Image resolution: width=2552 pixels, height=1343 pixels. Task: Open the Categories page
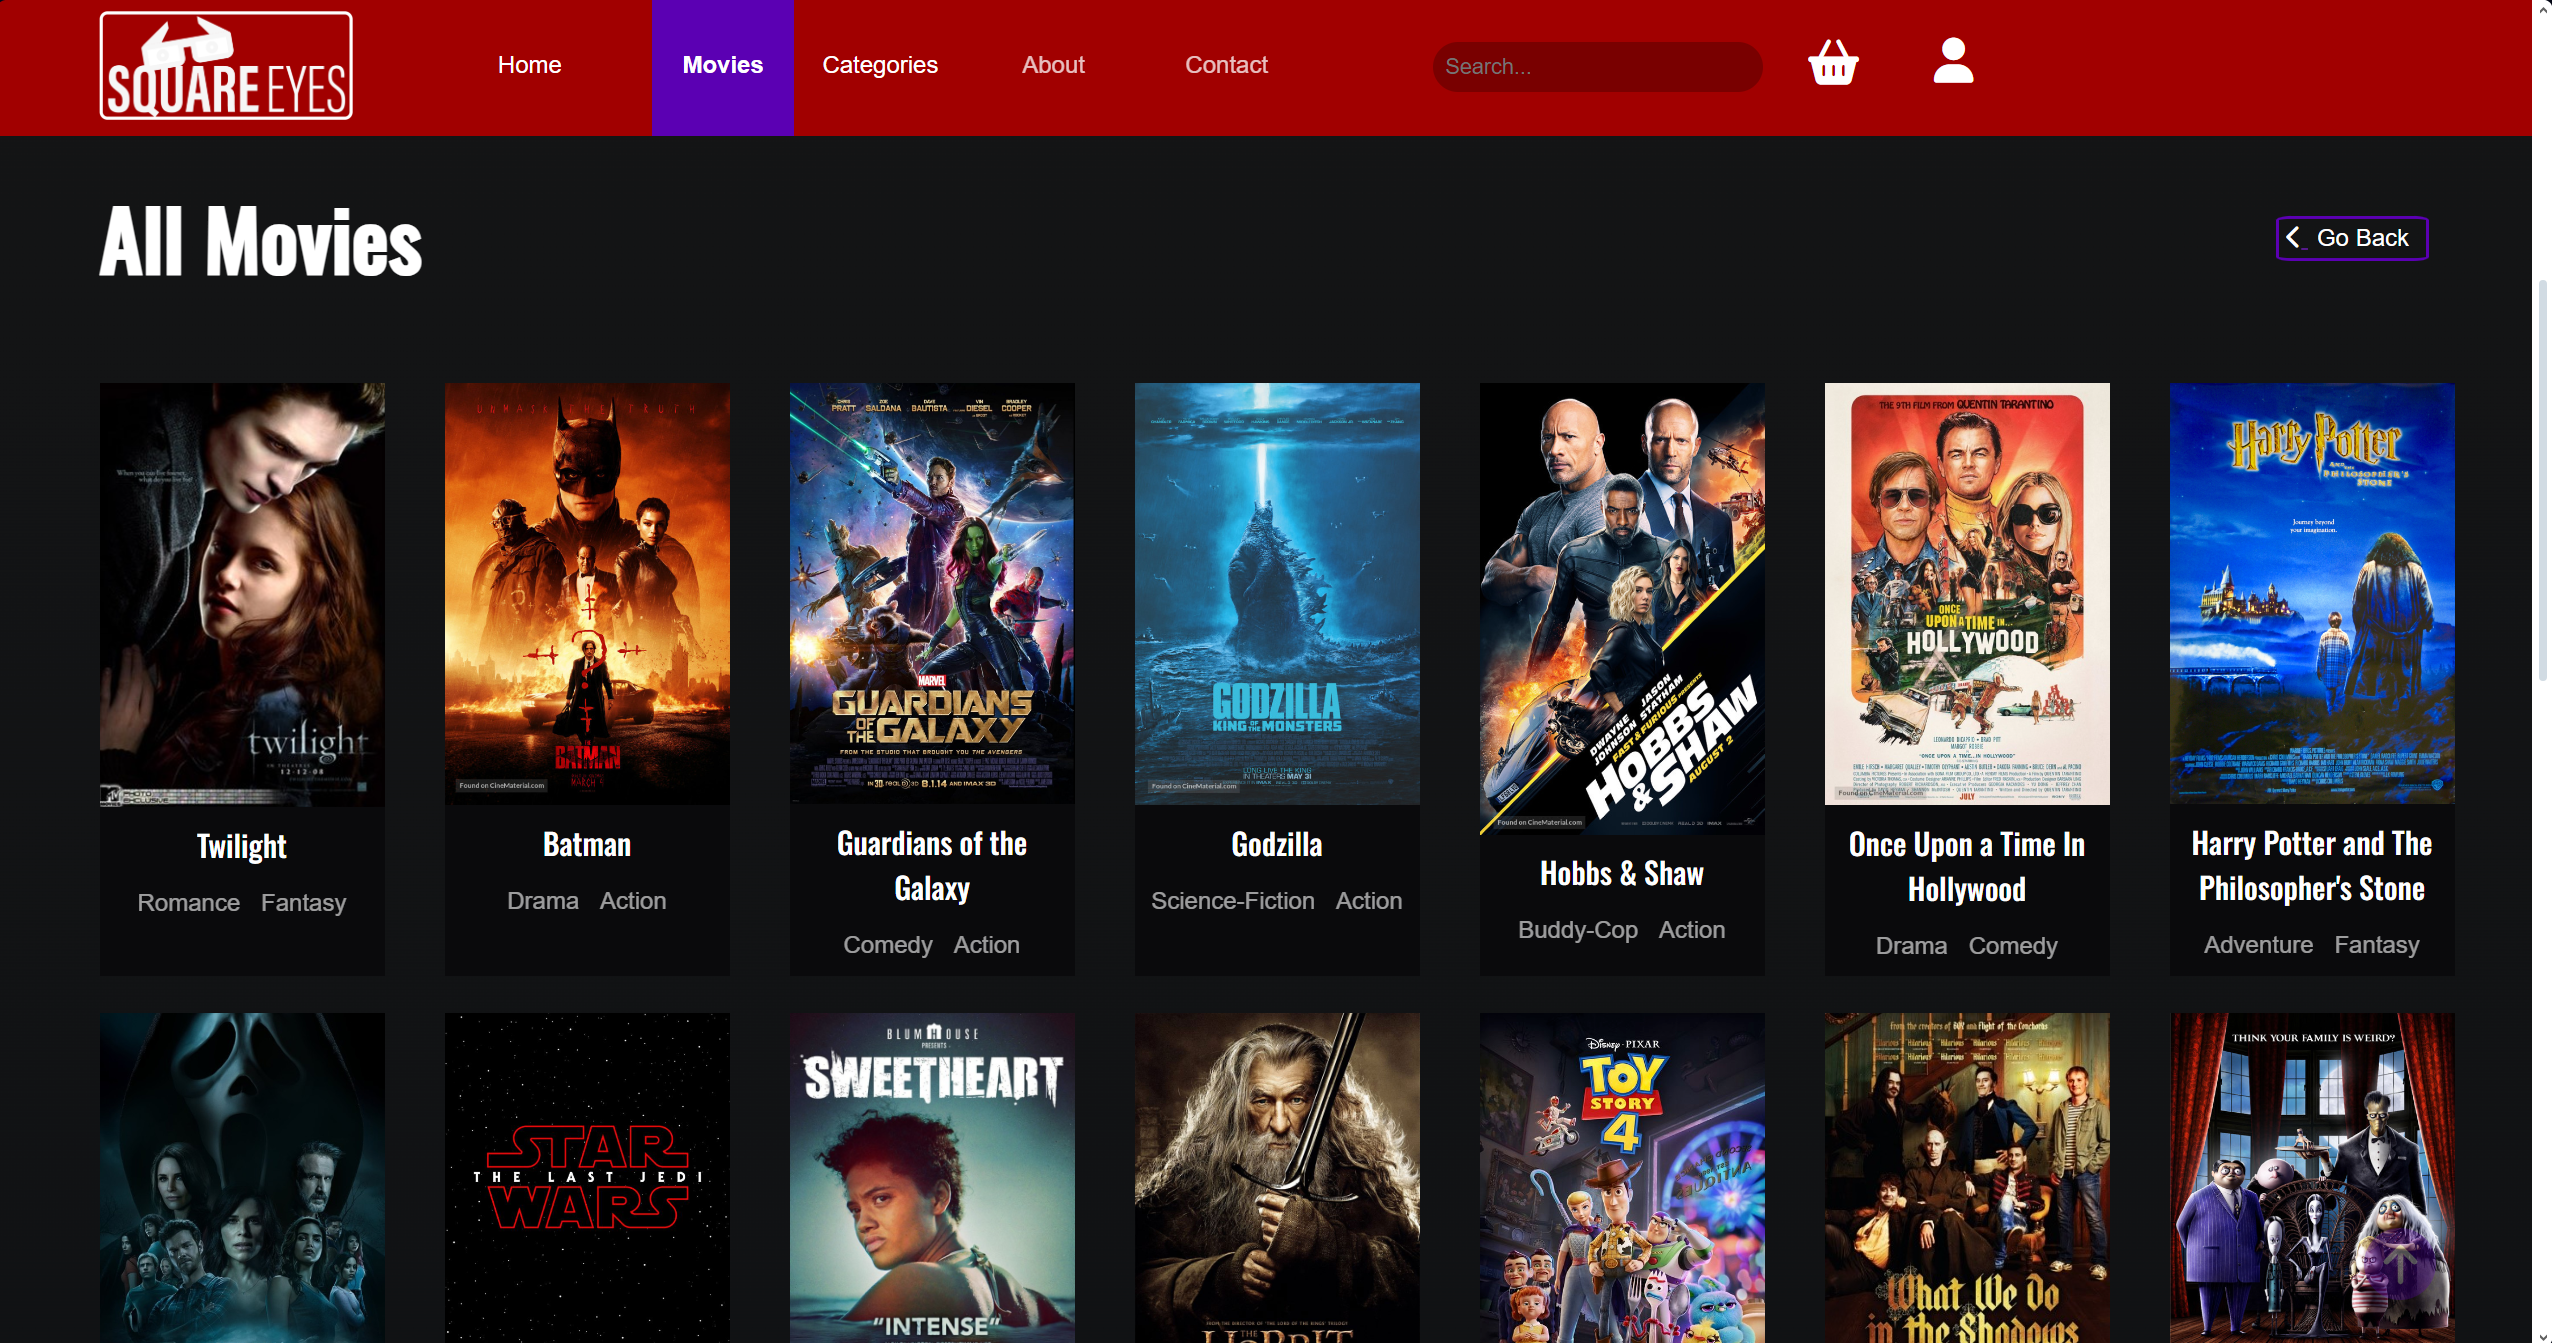[x=879, y=64]
